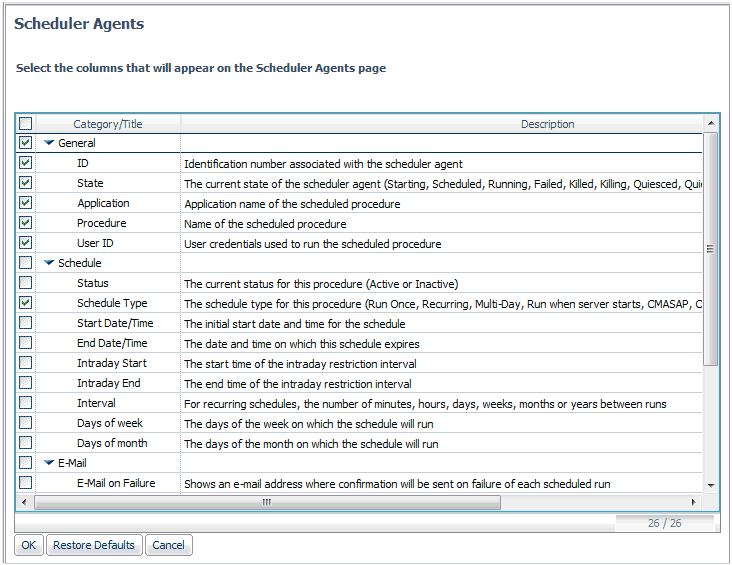Uncheck the Procedure column checkbox

pos(25,223)
